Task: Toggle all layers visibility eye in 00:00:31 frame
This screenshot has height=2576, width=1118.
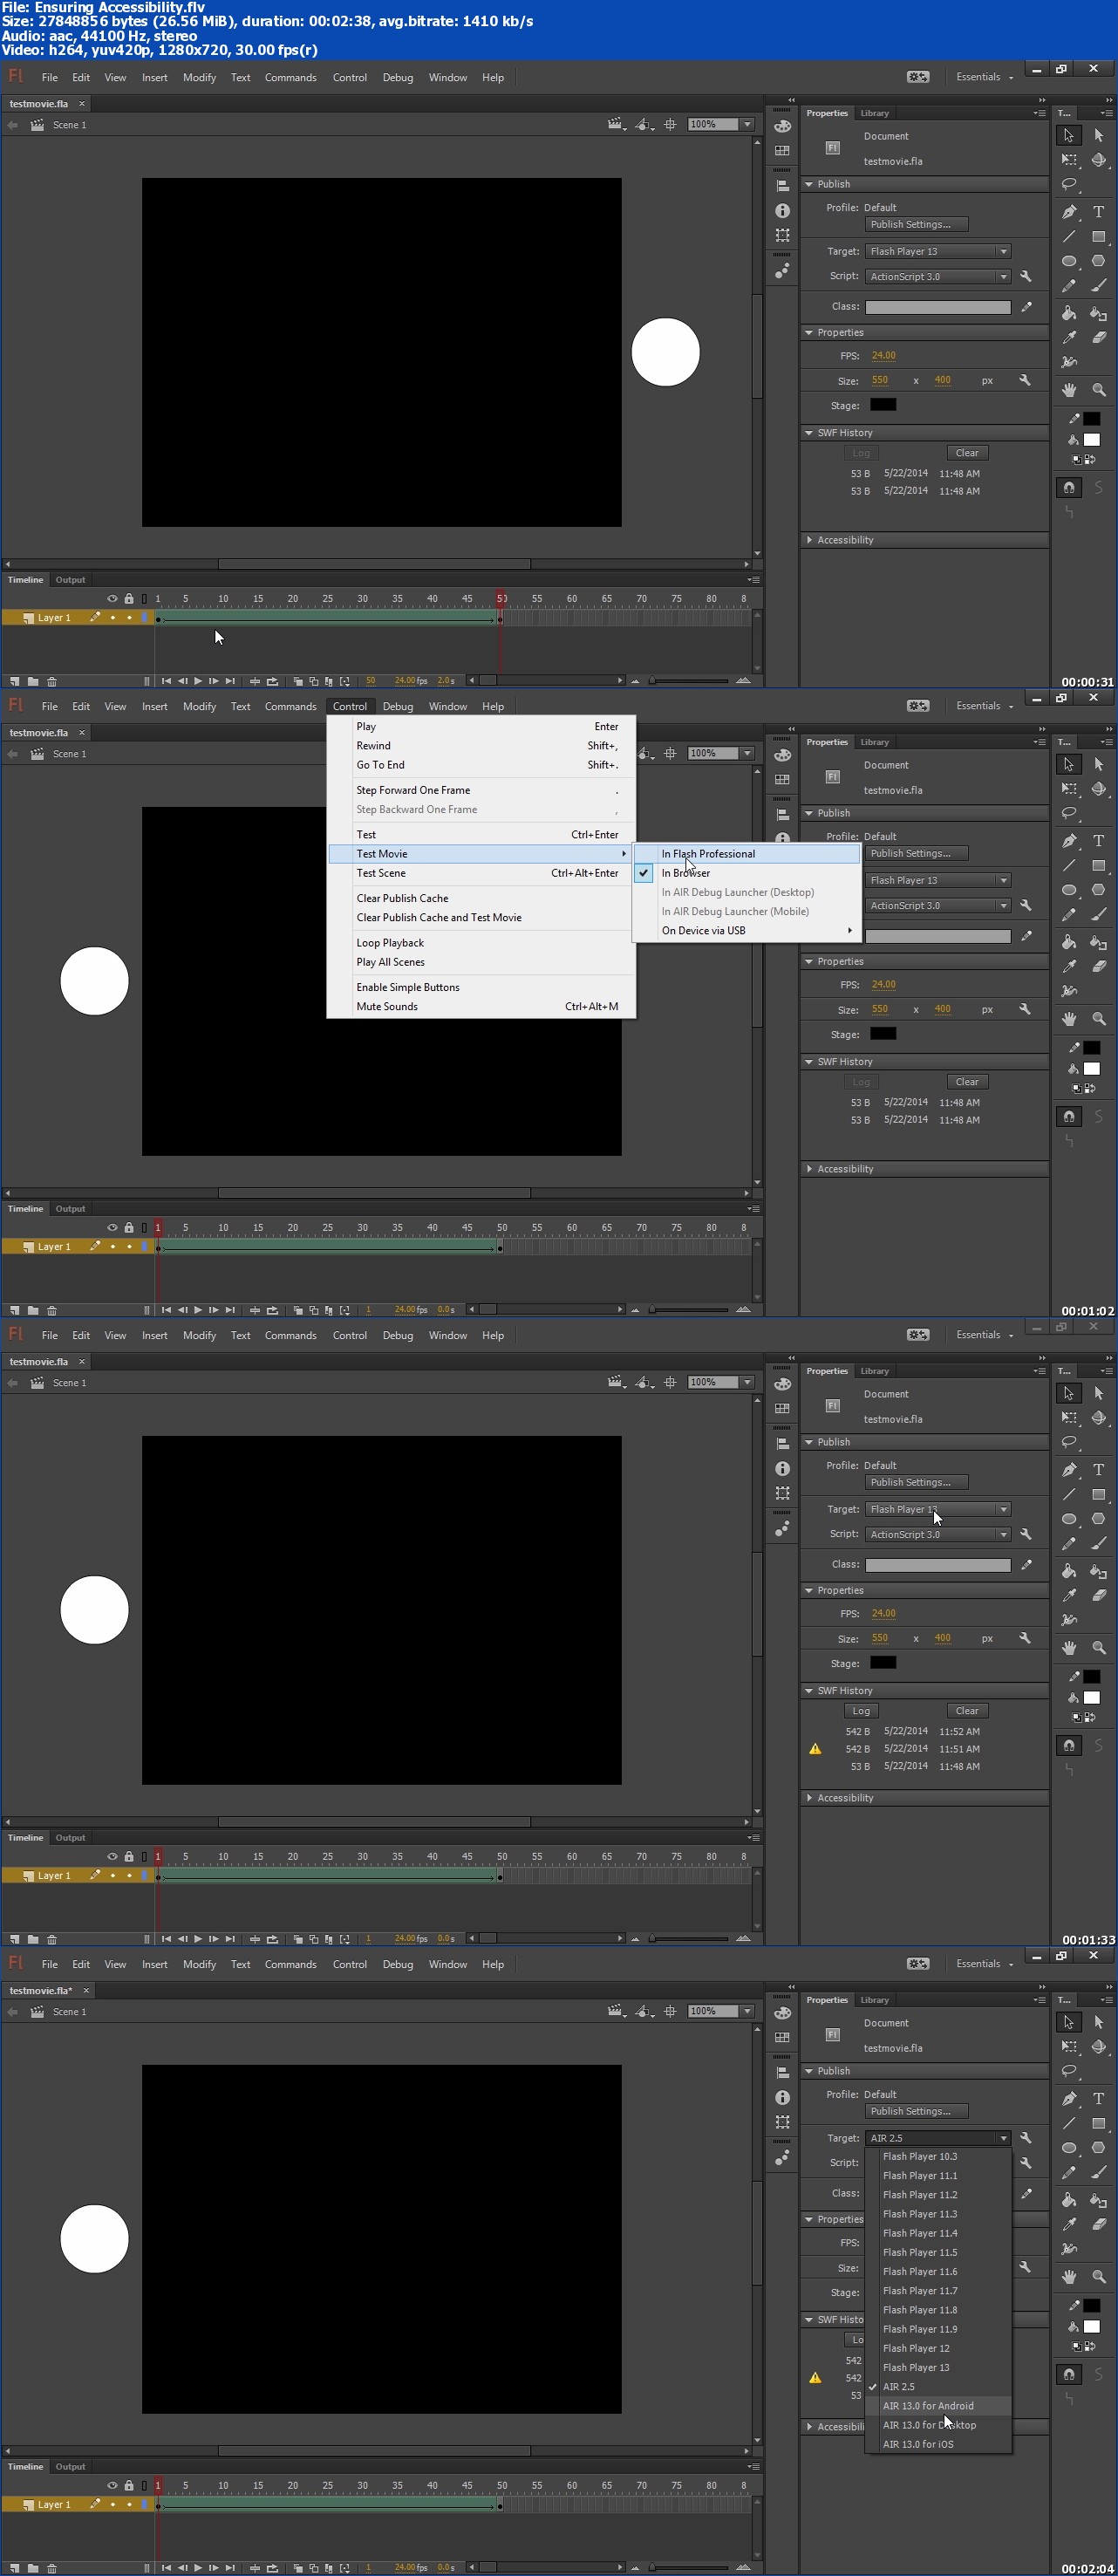Action: pos(112,599)
